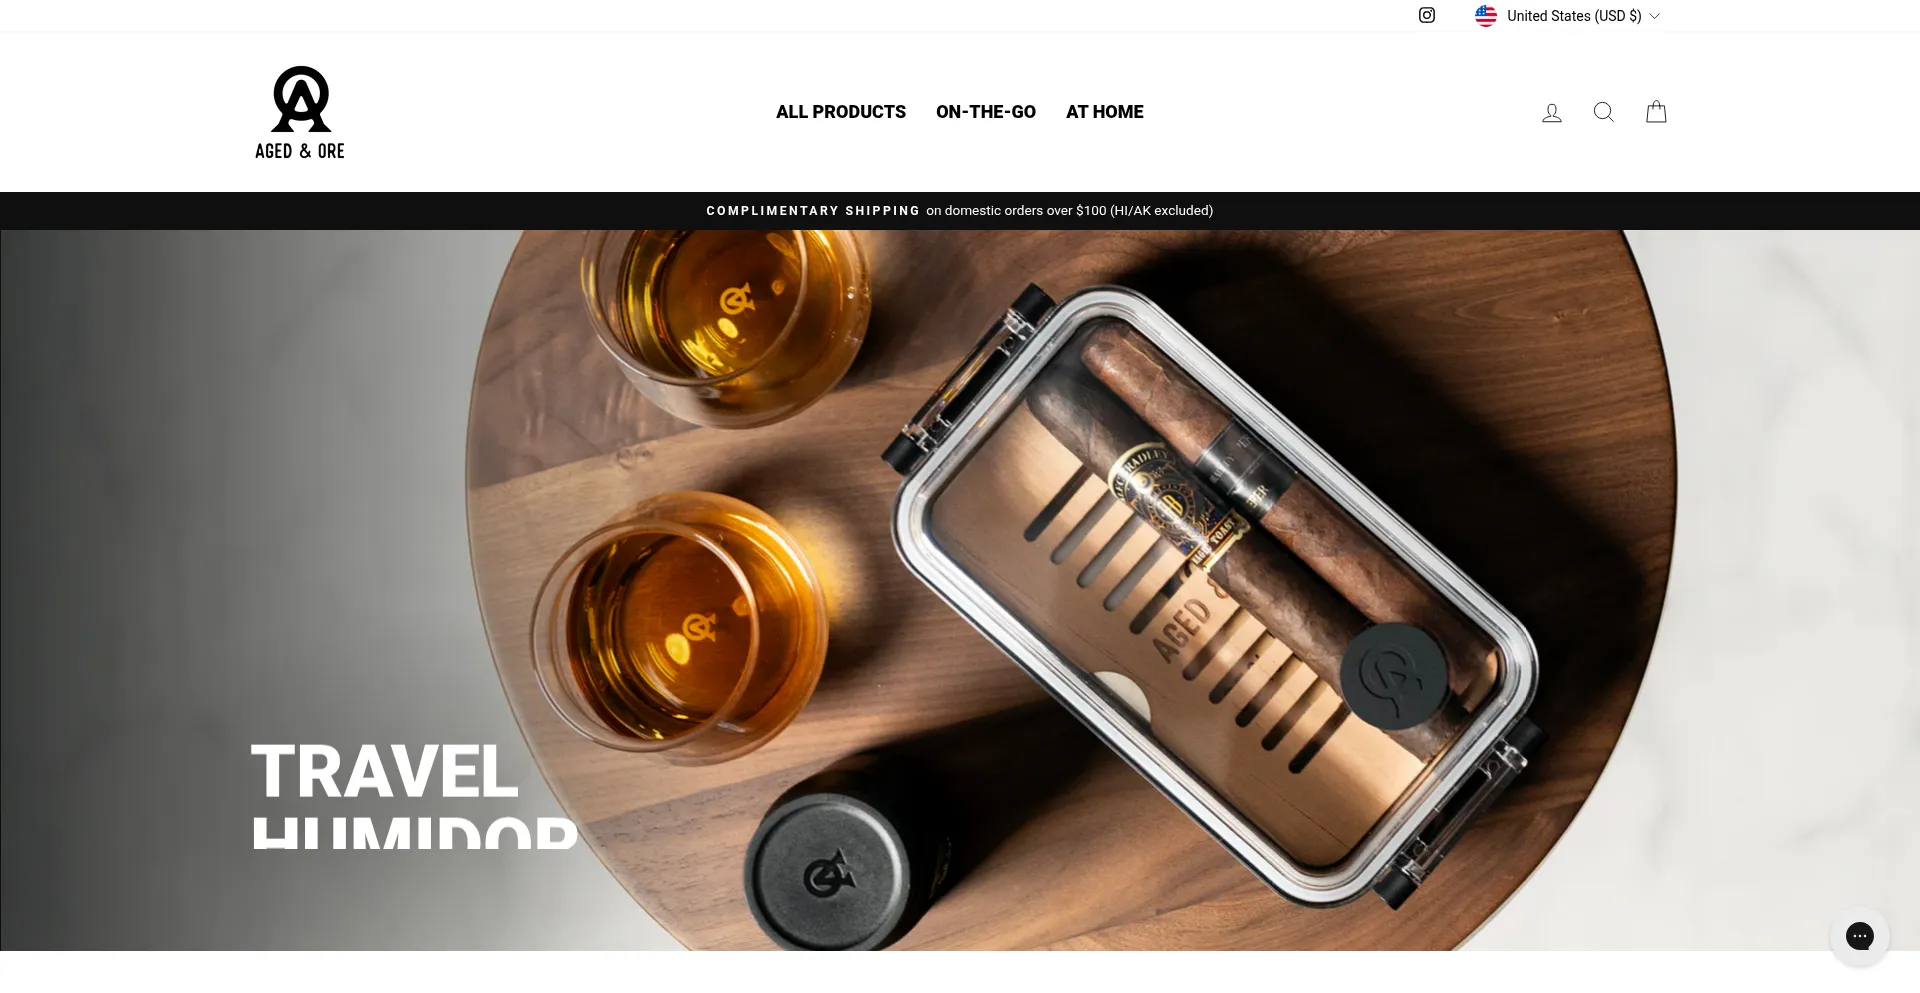
Task: Click the search magnifier icon
Action: pos(1604,112)
